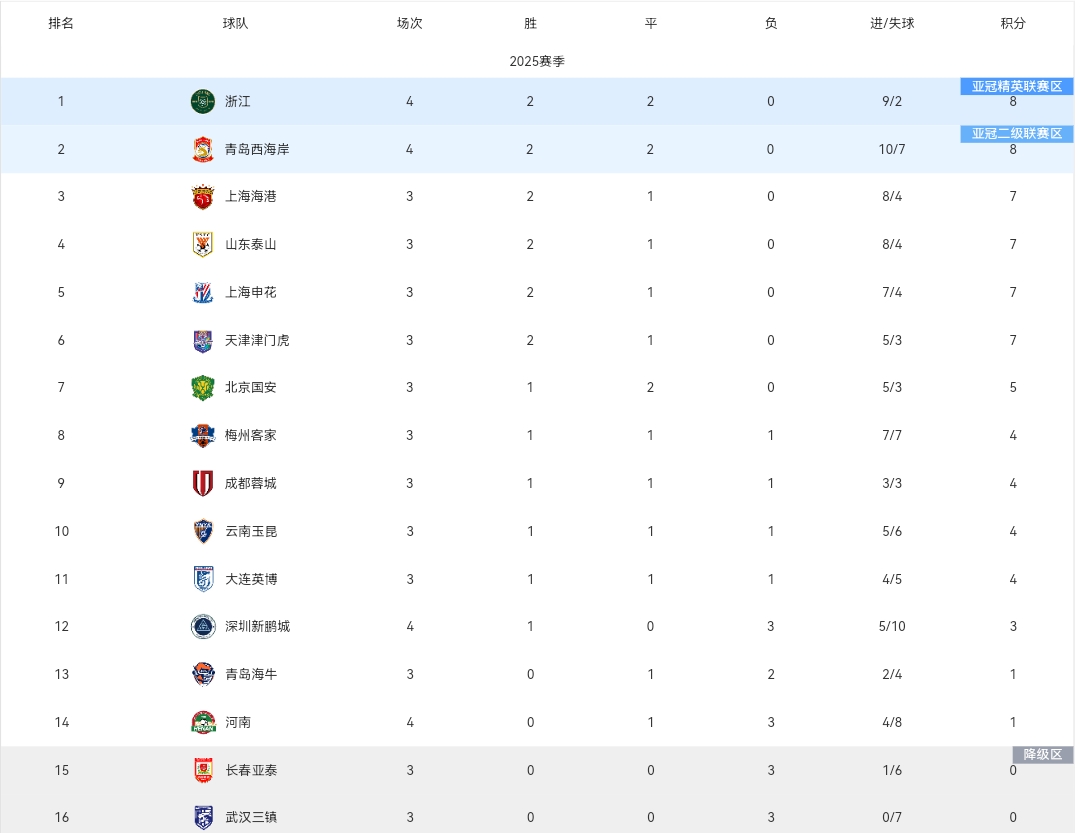
Task: Click the 浙江 team logo icon
Action: click(202, 101)
